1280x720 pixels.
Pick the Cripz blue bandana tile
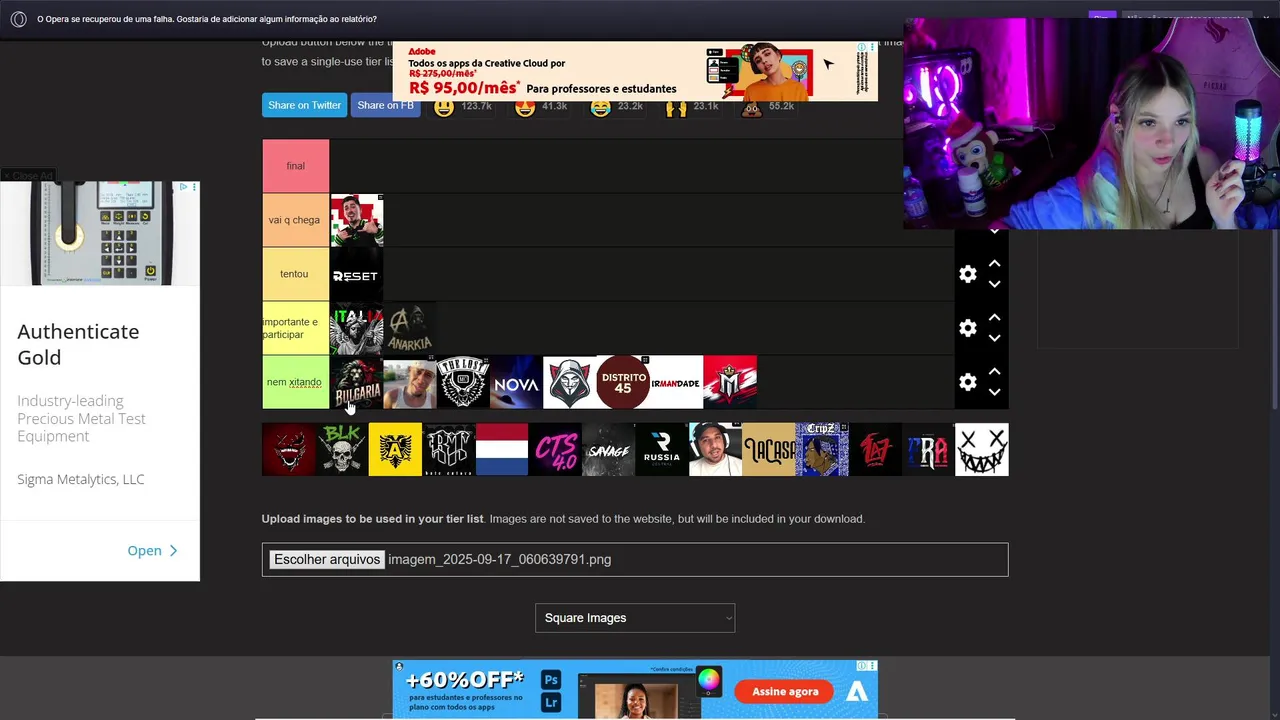point(822,449)
